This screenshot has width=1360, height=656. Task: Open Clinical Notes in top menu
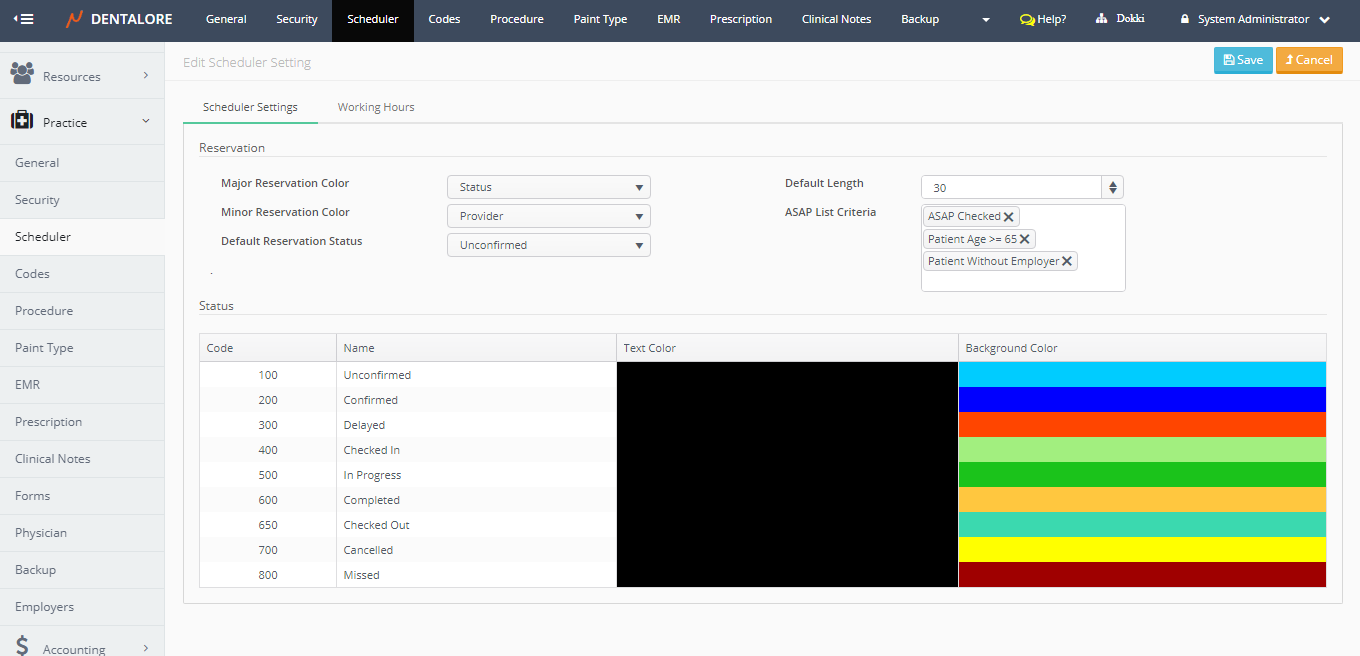[x=836, y=19]
